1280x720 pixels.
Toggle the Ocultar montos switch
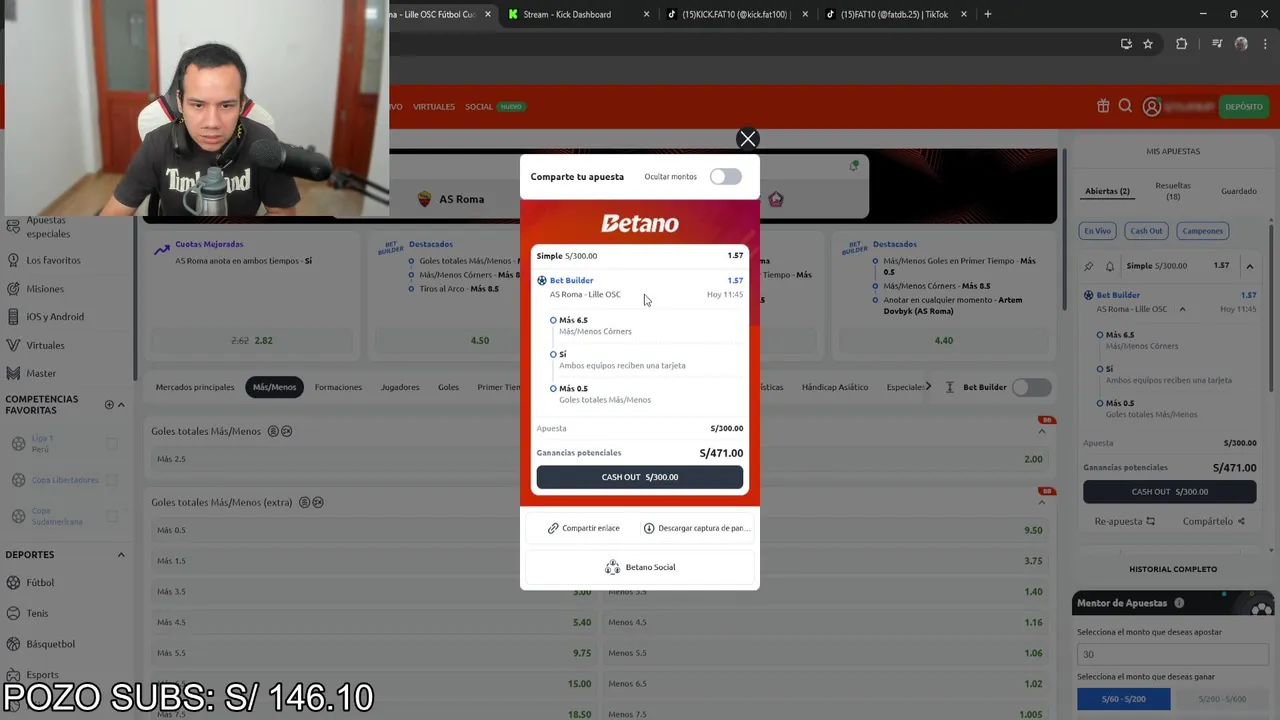[x=726, y=177]
